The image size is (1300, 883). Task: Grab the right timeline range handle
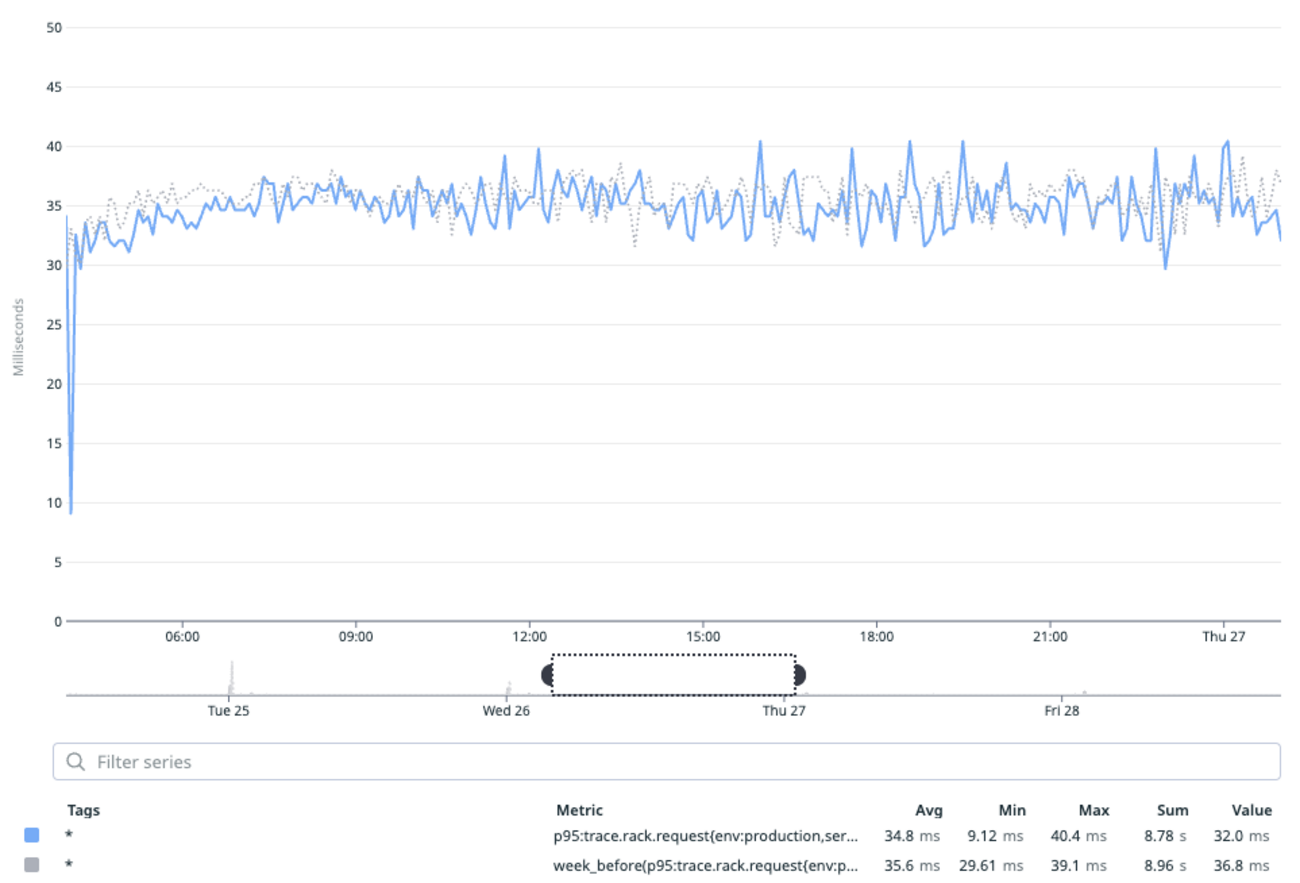800,675
